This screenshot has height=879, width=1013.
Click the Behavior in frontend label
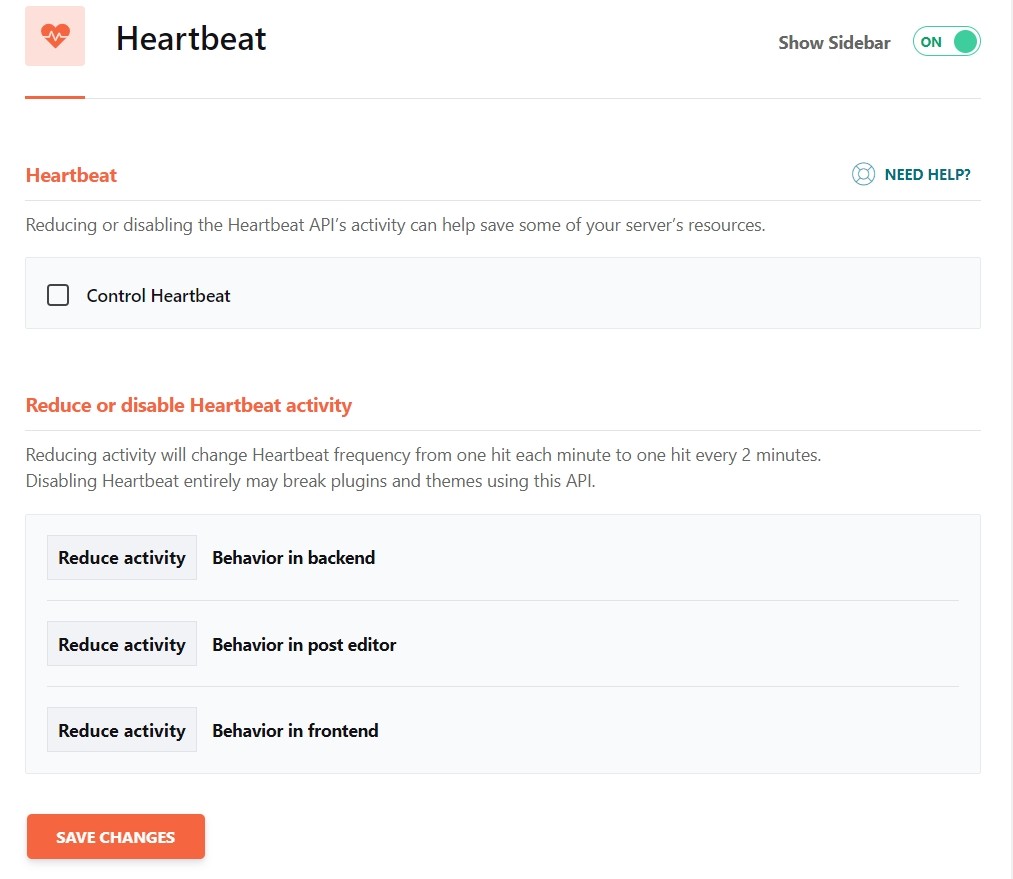(295, 731)
